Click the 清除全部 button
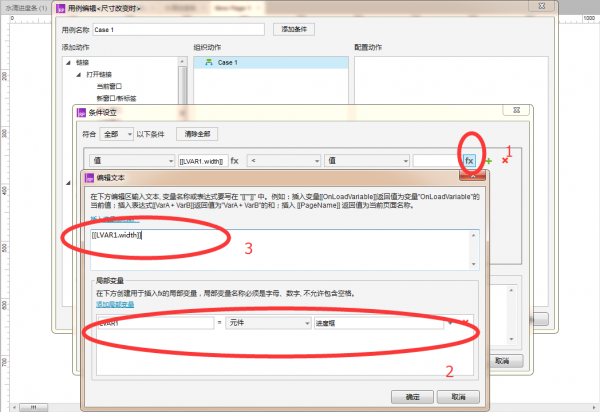The height and width of the screenshot is (412, 600). (197, 134)
